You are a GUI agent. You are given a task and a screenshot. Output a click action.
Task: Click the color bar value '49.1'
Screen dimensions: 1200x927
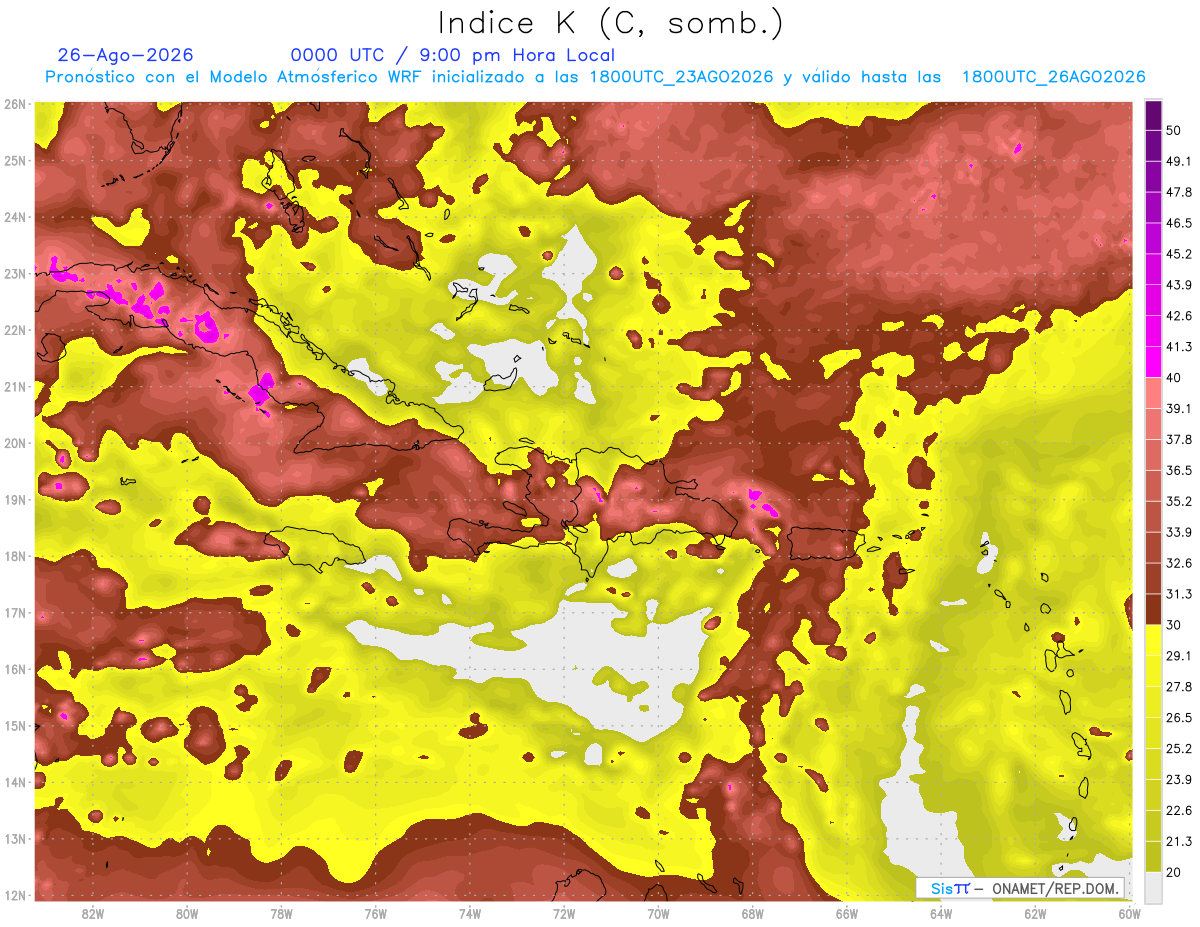coord(1178,162)
